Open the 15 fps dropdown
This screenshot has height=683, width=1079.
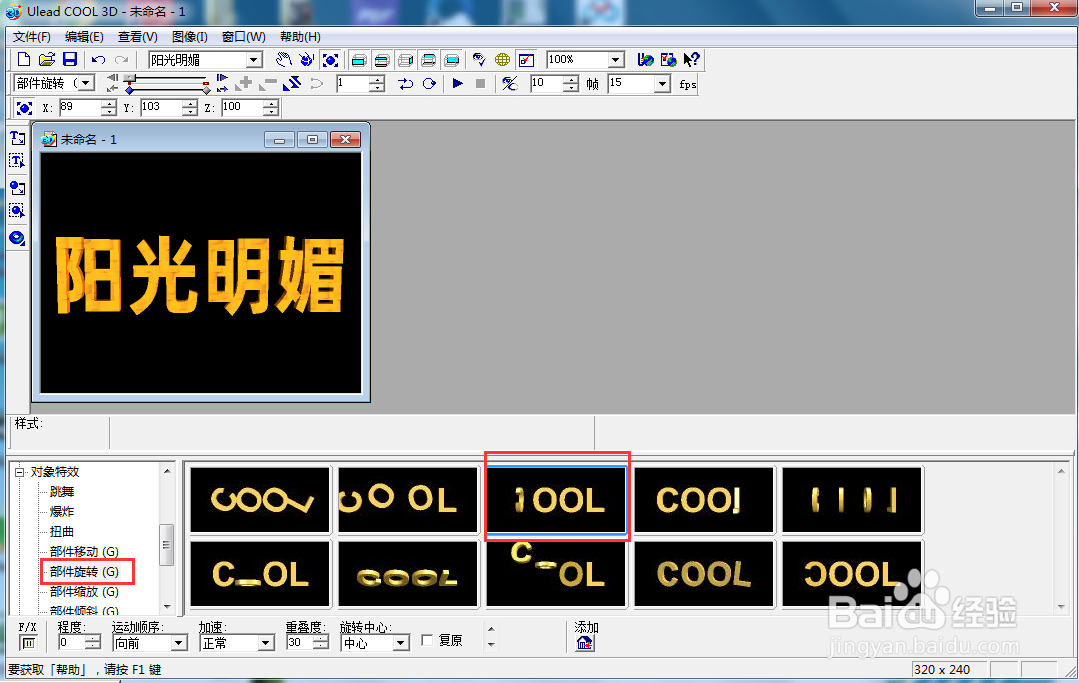pos(662,84)
